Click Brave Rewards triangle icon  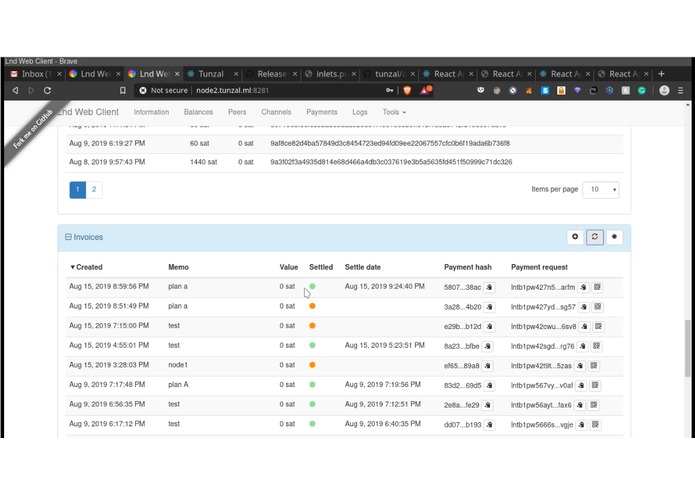pyautogui.click(x=425, y=90)
